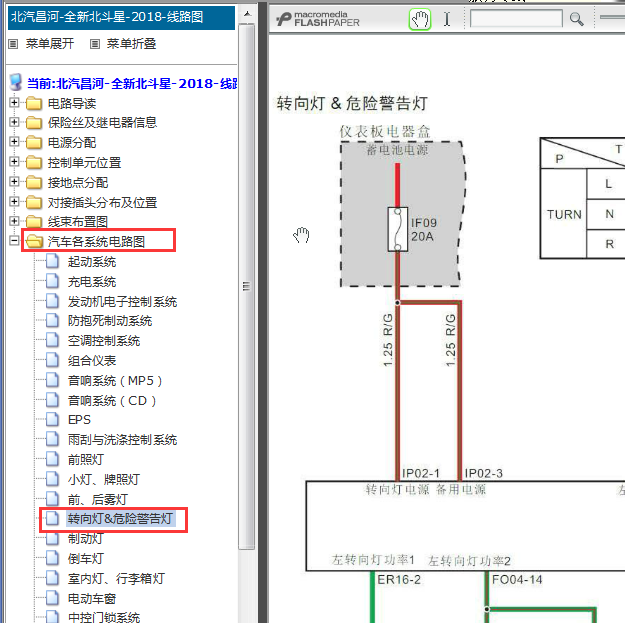
Task: Open the 音响系统（CD）document
Action: (x=112, y=400)
